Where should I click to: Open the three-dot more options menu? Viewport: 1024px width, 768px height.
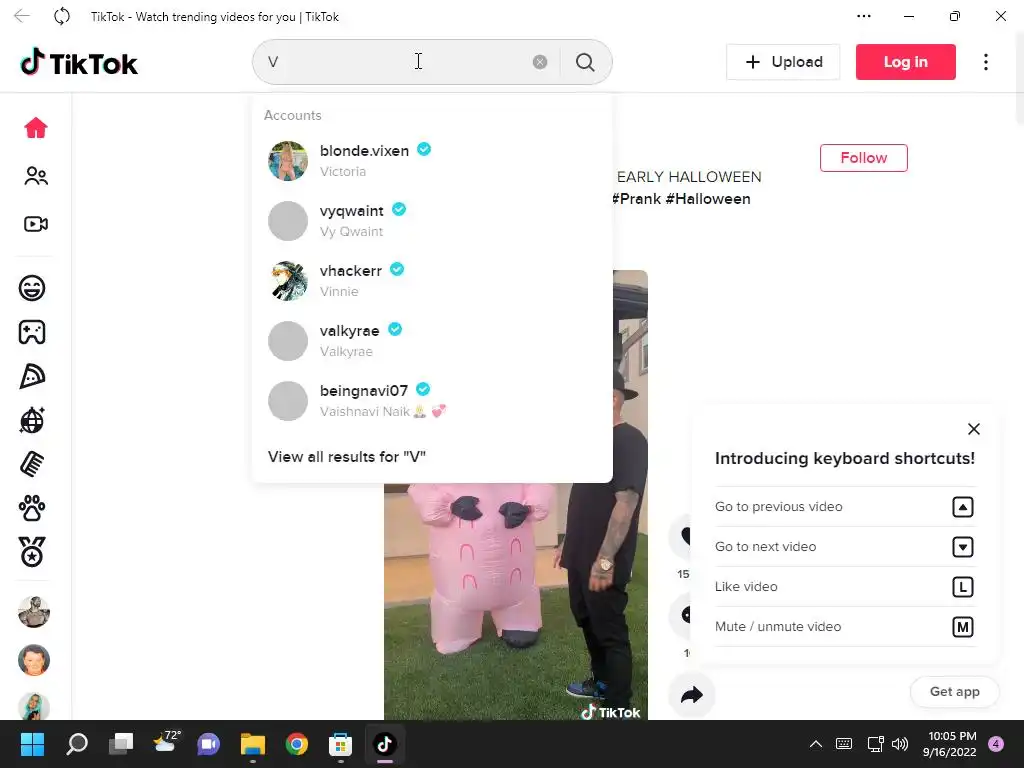click(x=985, y=62)
